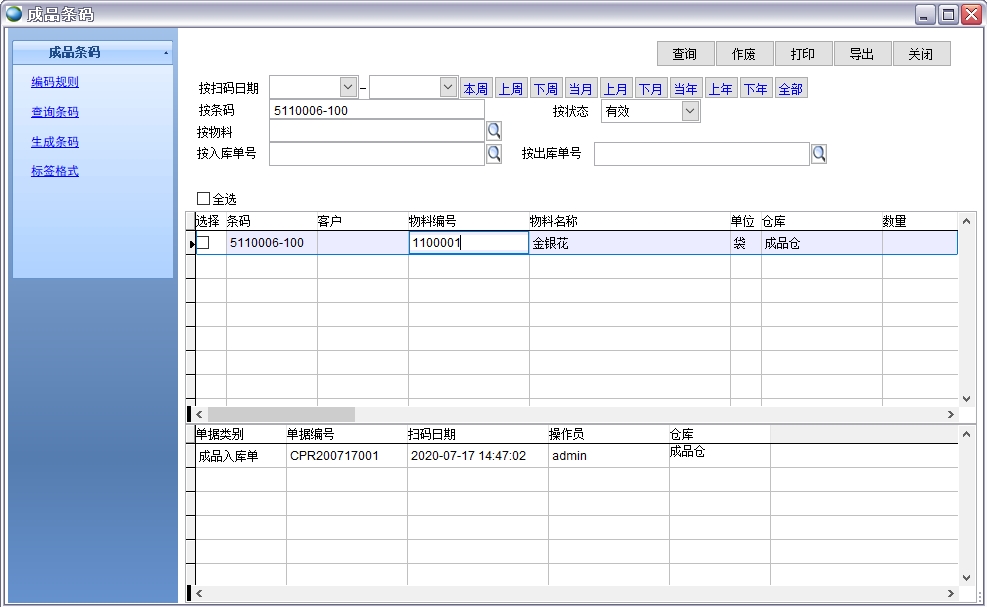
Task: Expand the 按状态 status dropdown
Action: (690, 111)
